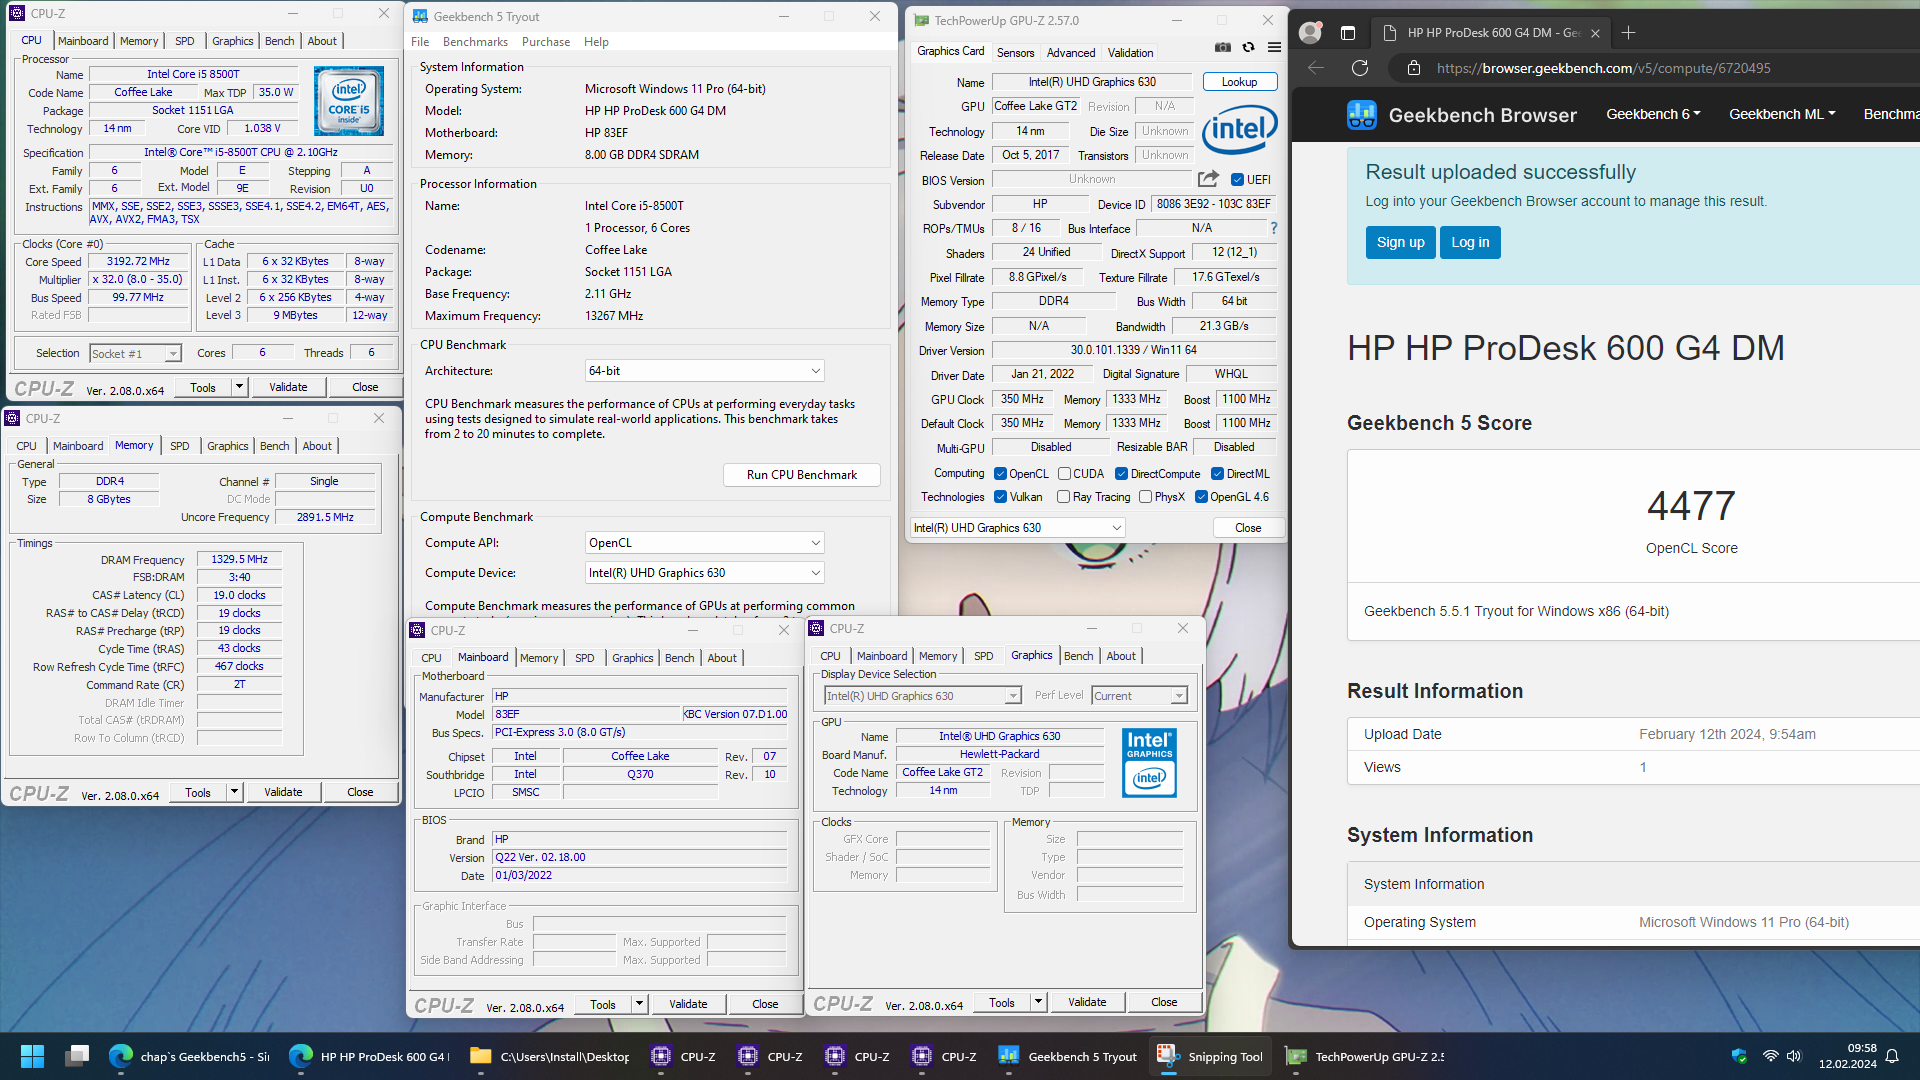Toggle Ray Tracing checkbox
The image size is (1920, 1080).
click(x=1064, y=497)
